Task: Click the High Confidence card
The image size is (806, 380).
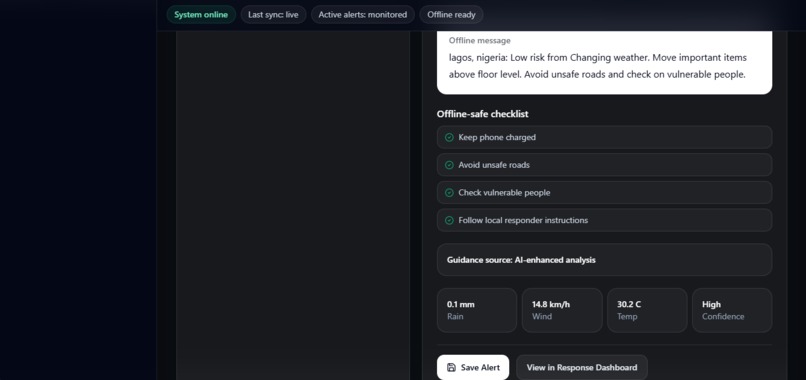Action: (732, 310)
